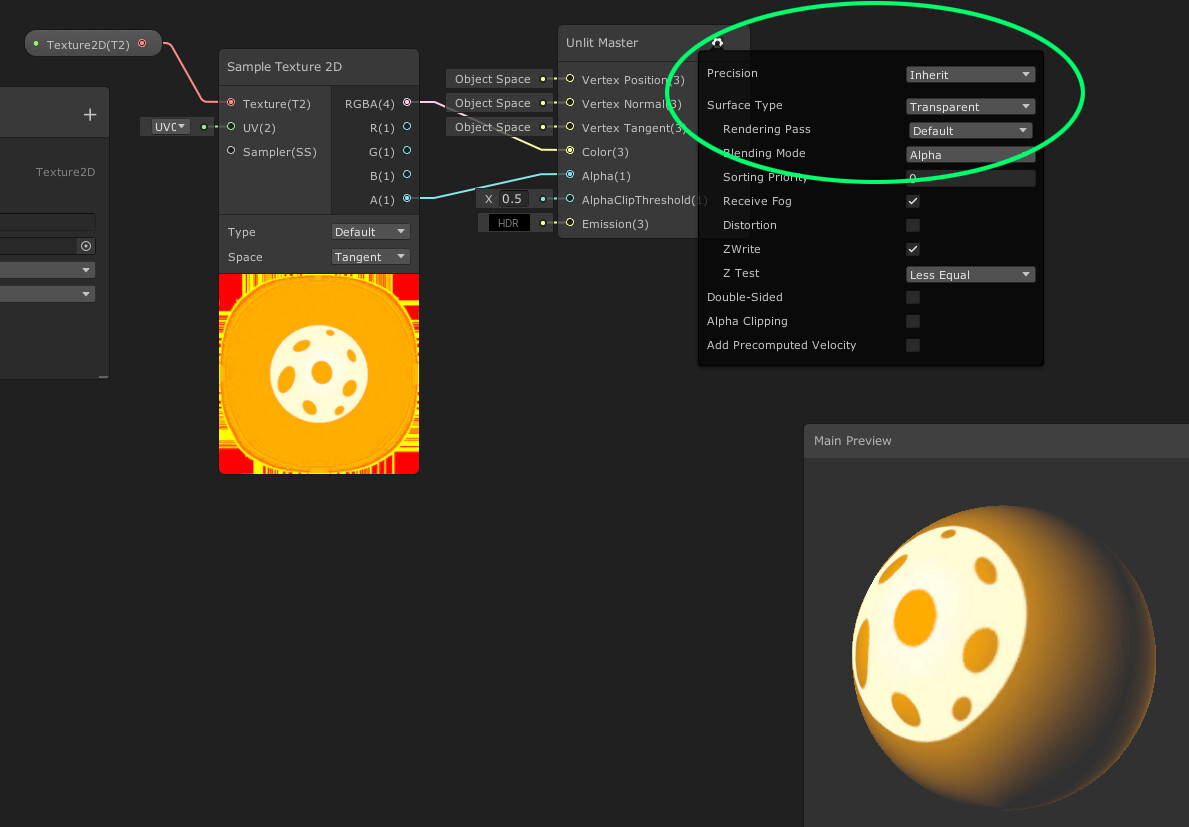Screen dimensions: 1189x827
Task: Open the Type dropdown on Sample Texture 2D
Action: [371, 231]
